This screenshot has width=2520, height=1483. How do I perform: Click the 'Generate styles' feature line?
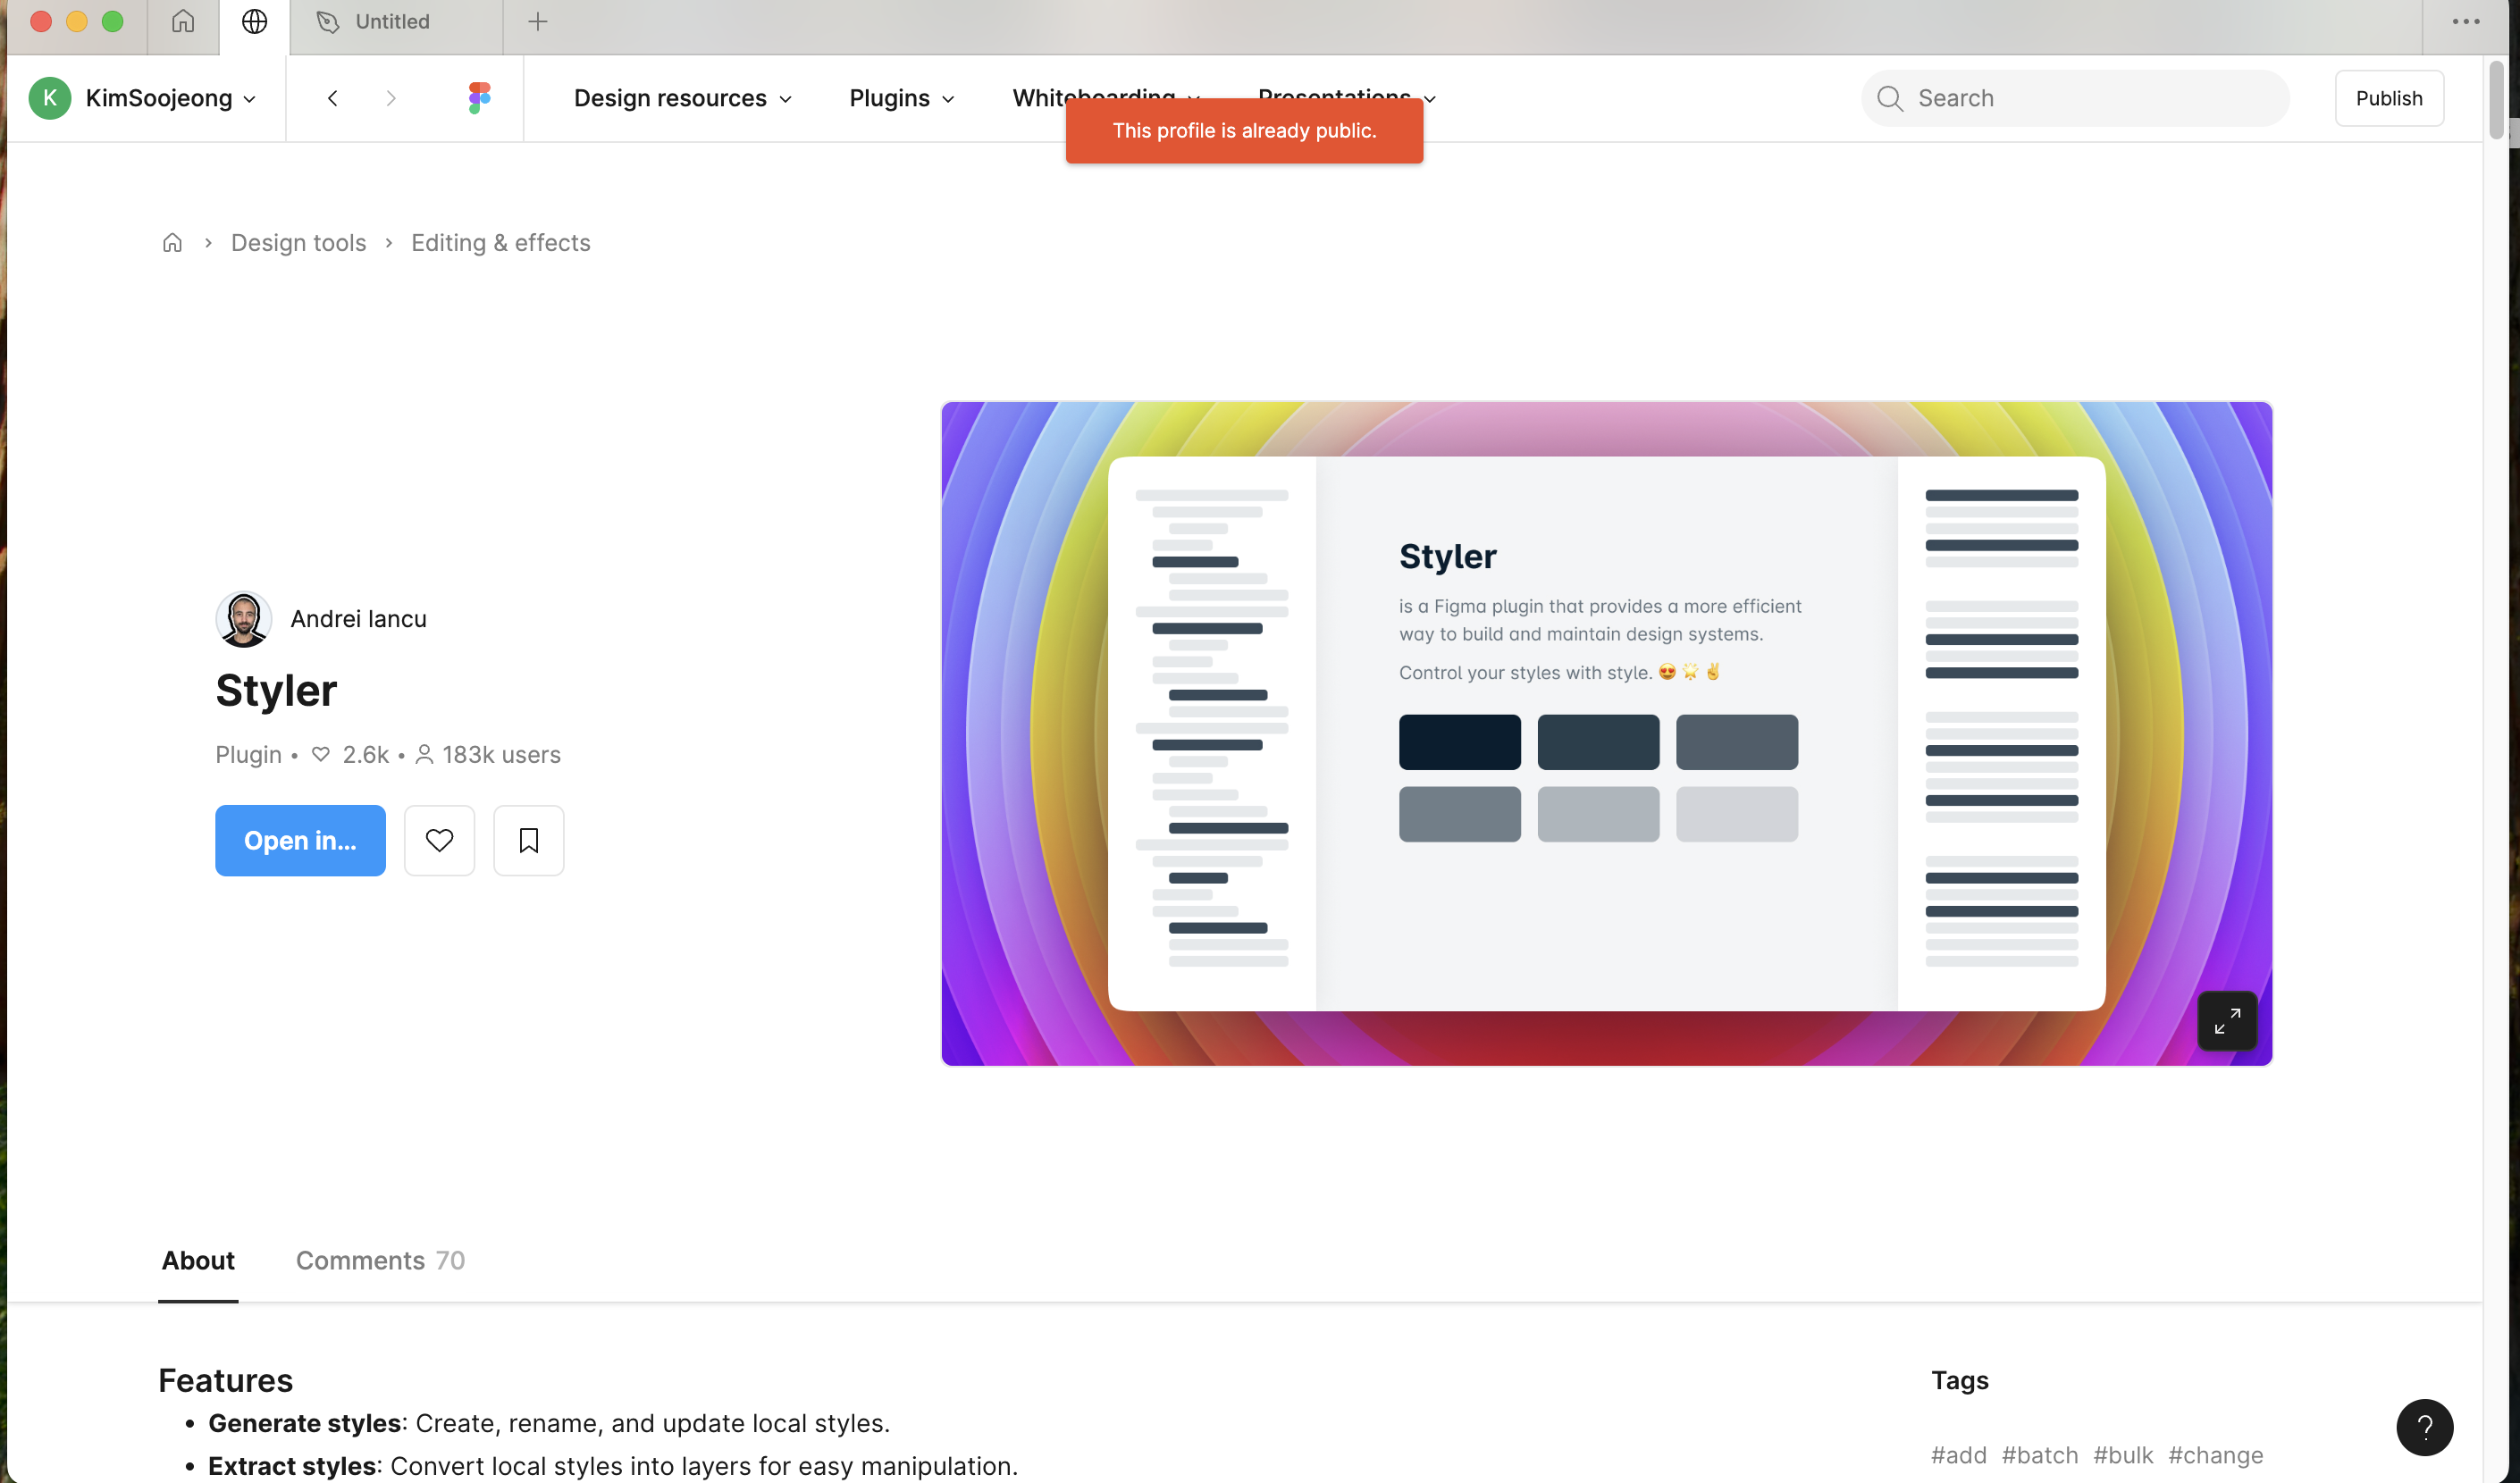tap(548, 1423)
